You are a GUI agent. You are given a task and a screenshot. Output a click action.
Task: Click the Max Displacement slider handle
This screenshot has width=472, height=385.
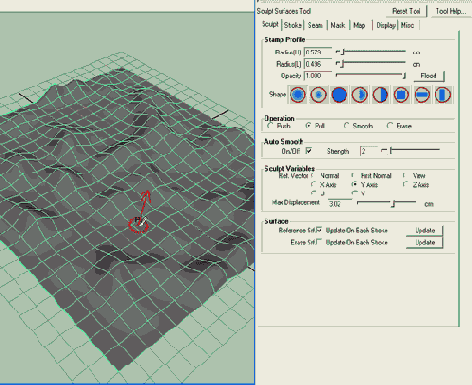click(393, 204)
